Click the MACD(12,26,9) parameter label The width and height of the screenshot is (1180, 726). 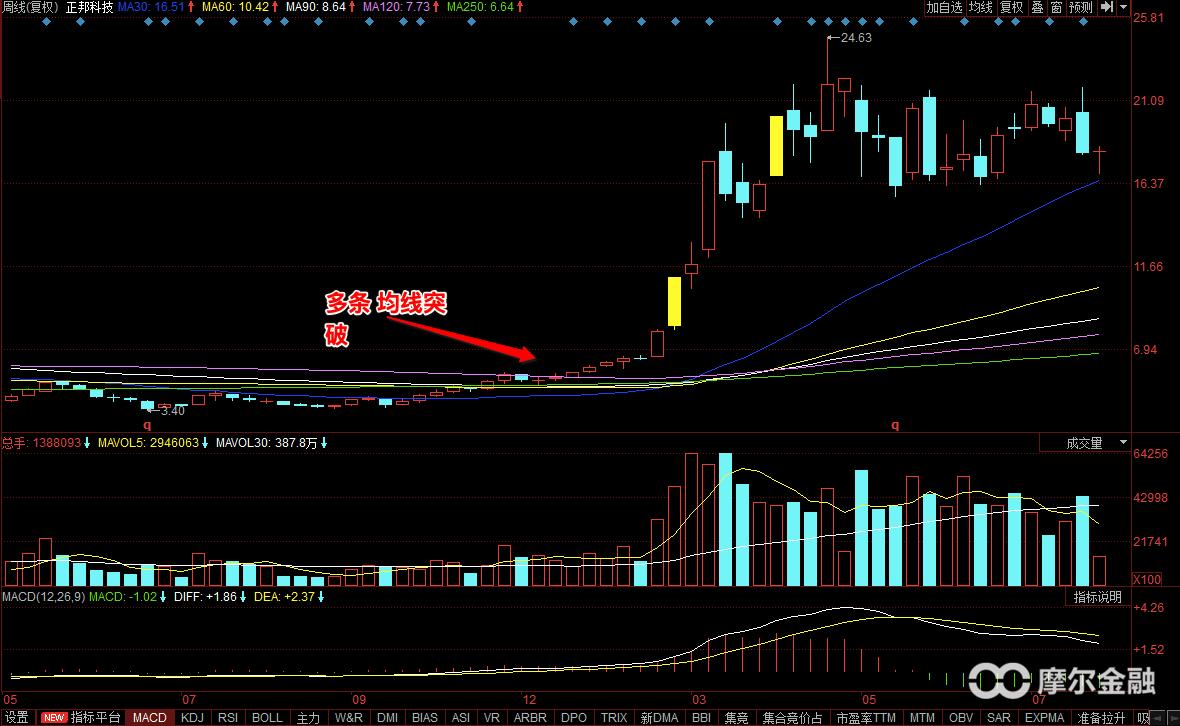(x=43, y=597)
